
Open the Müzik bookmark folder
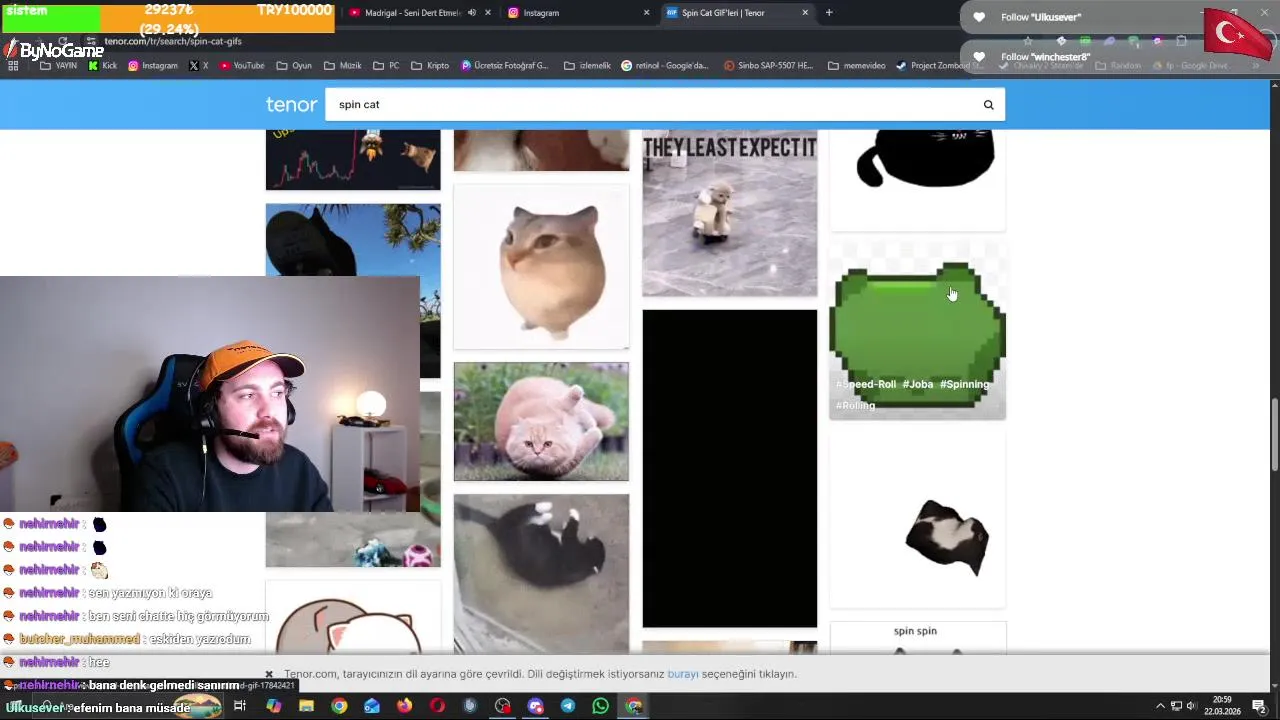[x=343, y=66]
